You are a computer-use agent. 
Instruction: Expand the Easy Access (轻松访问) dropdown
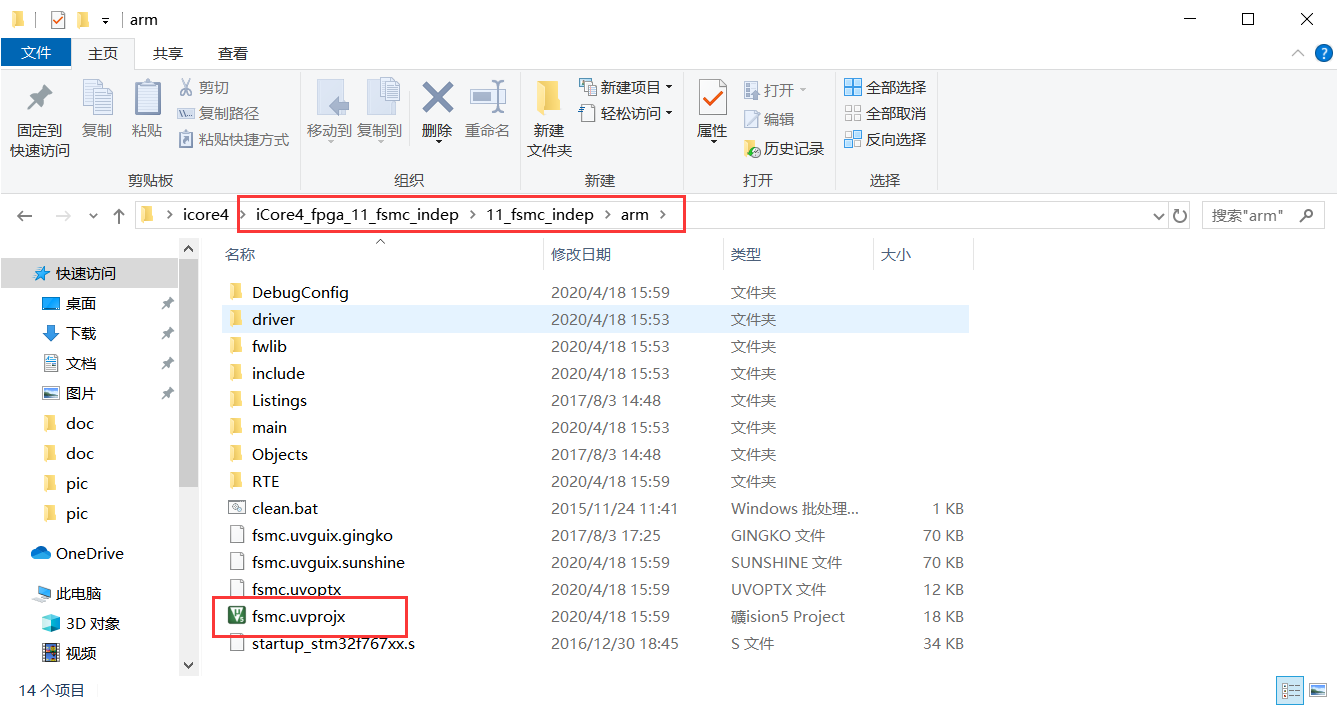[x=668, y=114]
